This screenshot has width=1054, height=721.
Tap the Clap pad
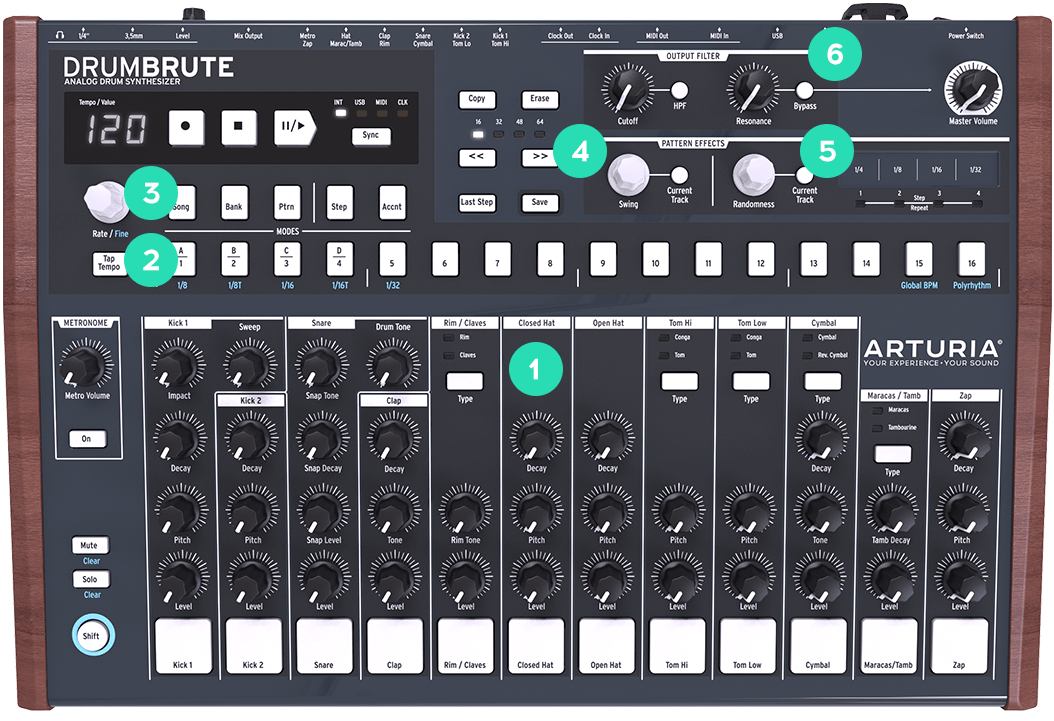(x=395, y=646)
